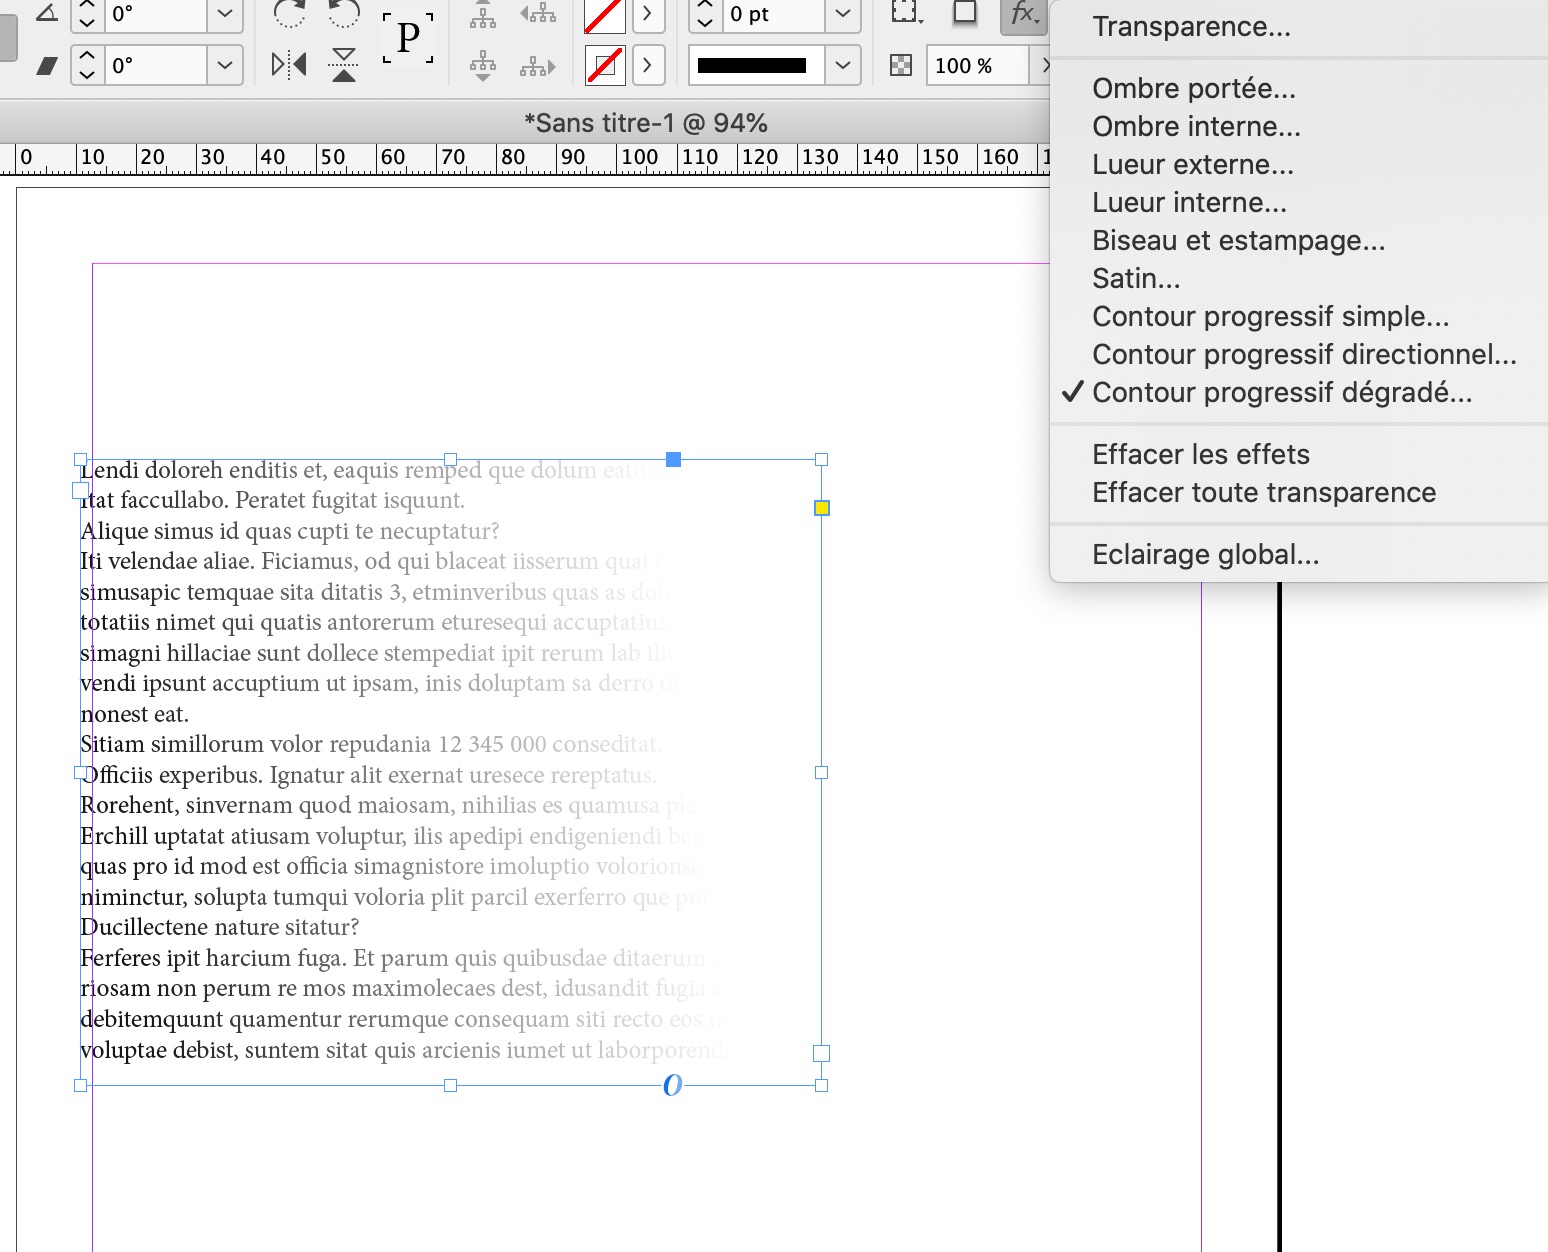
Task: Click the select container hierarchy icon
Action: tap(483, 15)
